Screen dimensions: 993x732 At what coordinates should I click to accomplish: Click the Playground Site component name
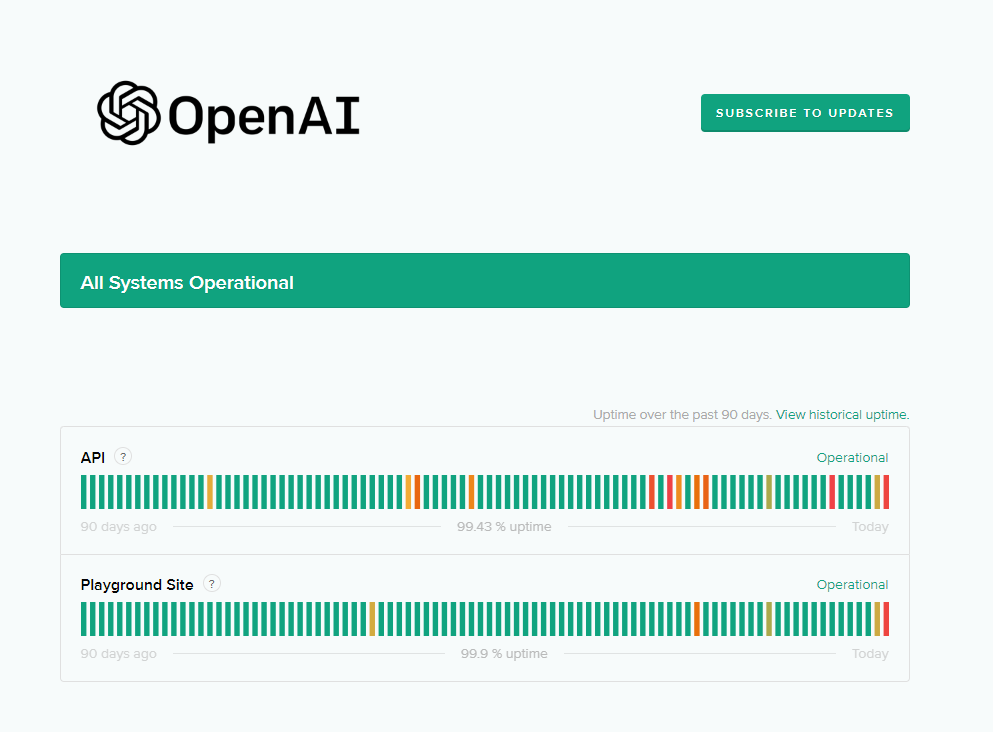[x=137, y=585]
